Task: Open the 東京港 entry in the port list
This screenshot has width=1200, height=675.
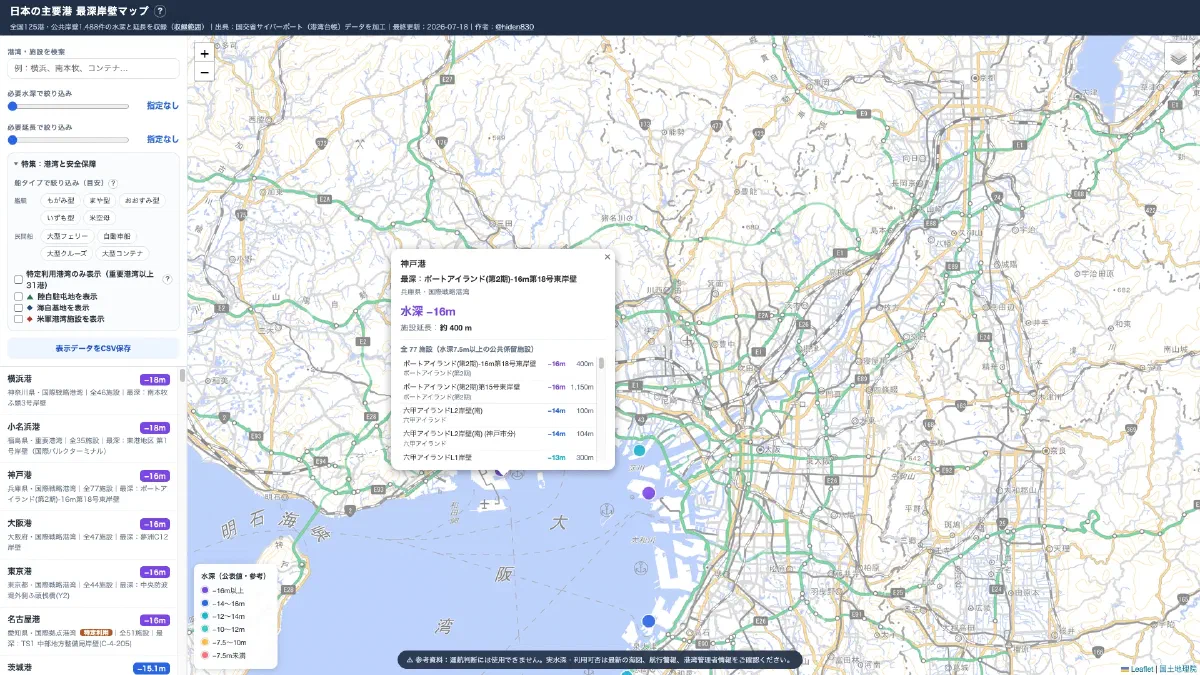Action: click(x=90, y=583)
